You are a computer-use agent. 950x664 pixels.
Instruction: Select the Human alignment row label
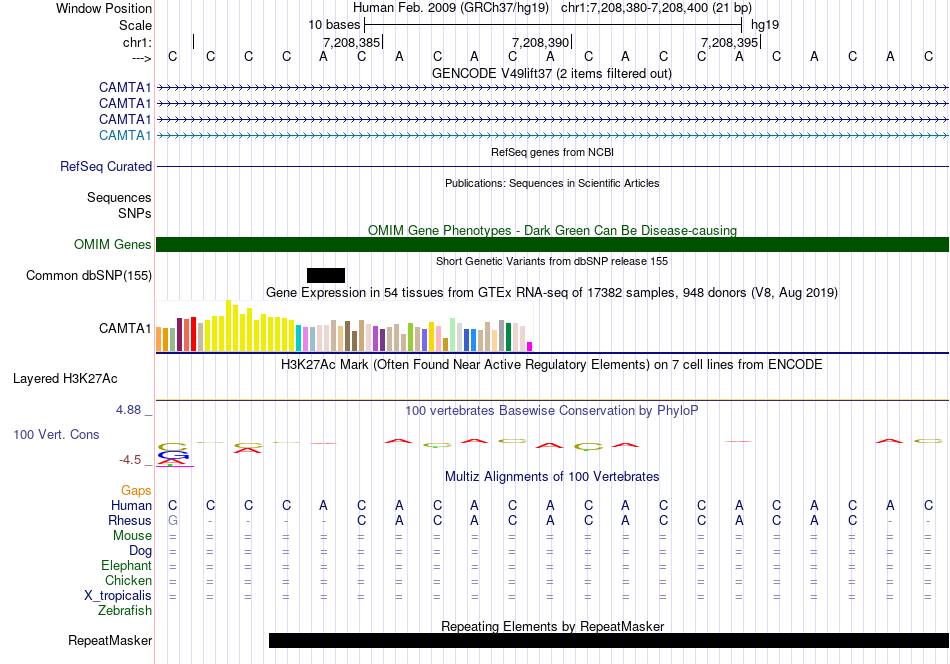coord(131,505)
